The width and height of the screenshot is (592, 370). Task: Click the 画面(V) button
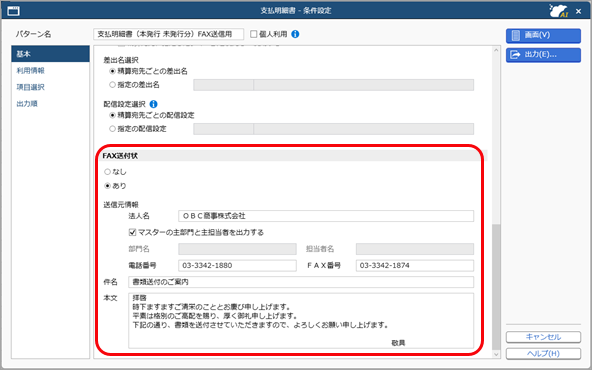point(543,35)
